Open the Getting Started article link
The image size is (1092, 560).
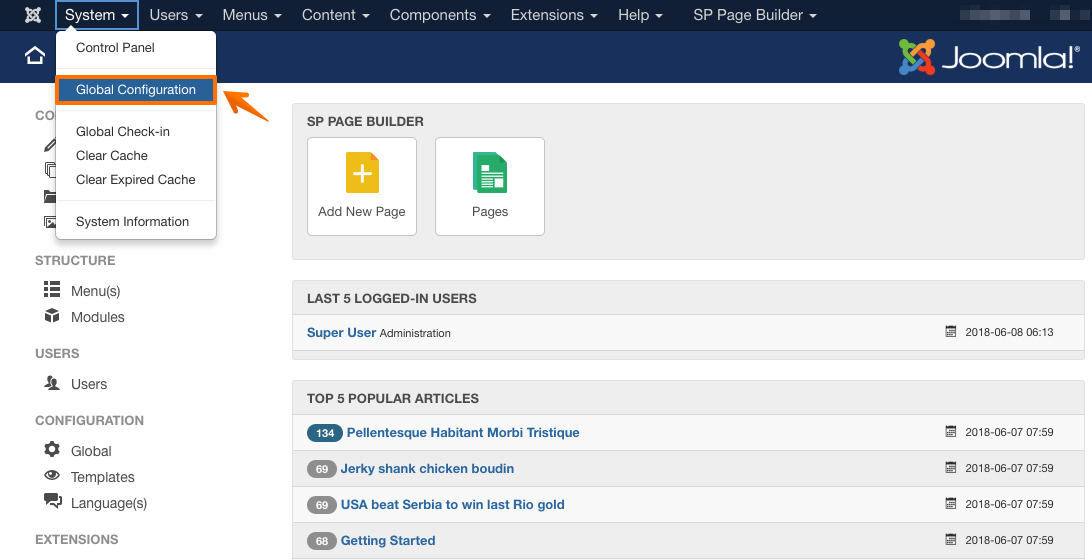(388, 540)
